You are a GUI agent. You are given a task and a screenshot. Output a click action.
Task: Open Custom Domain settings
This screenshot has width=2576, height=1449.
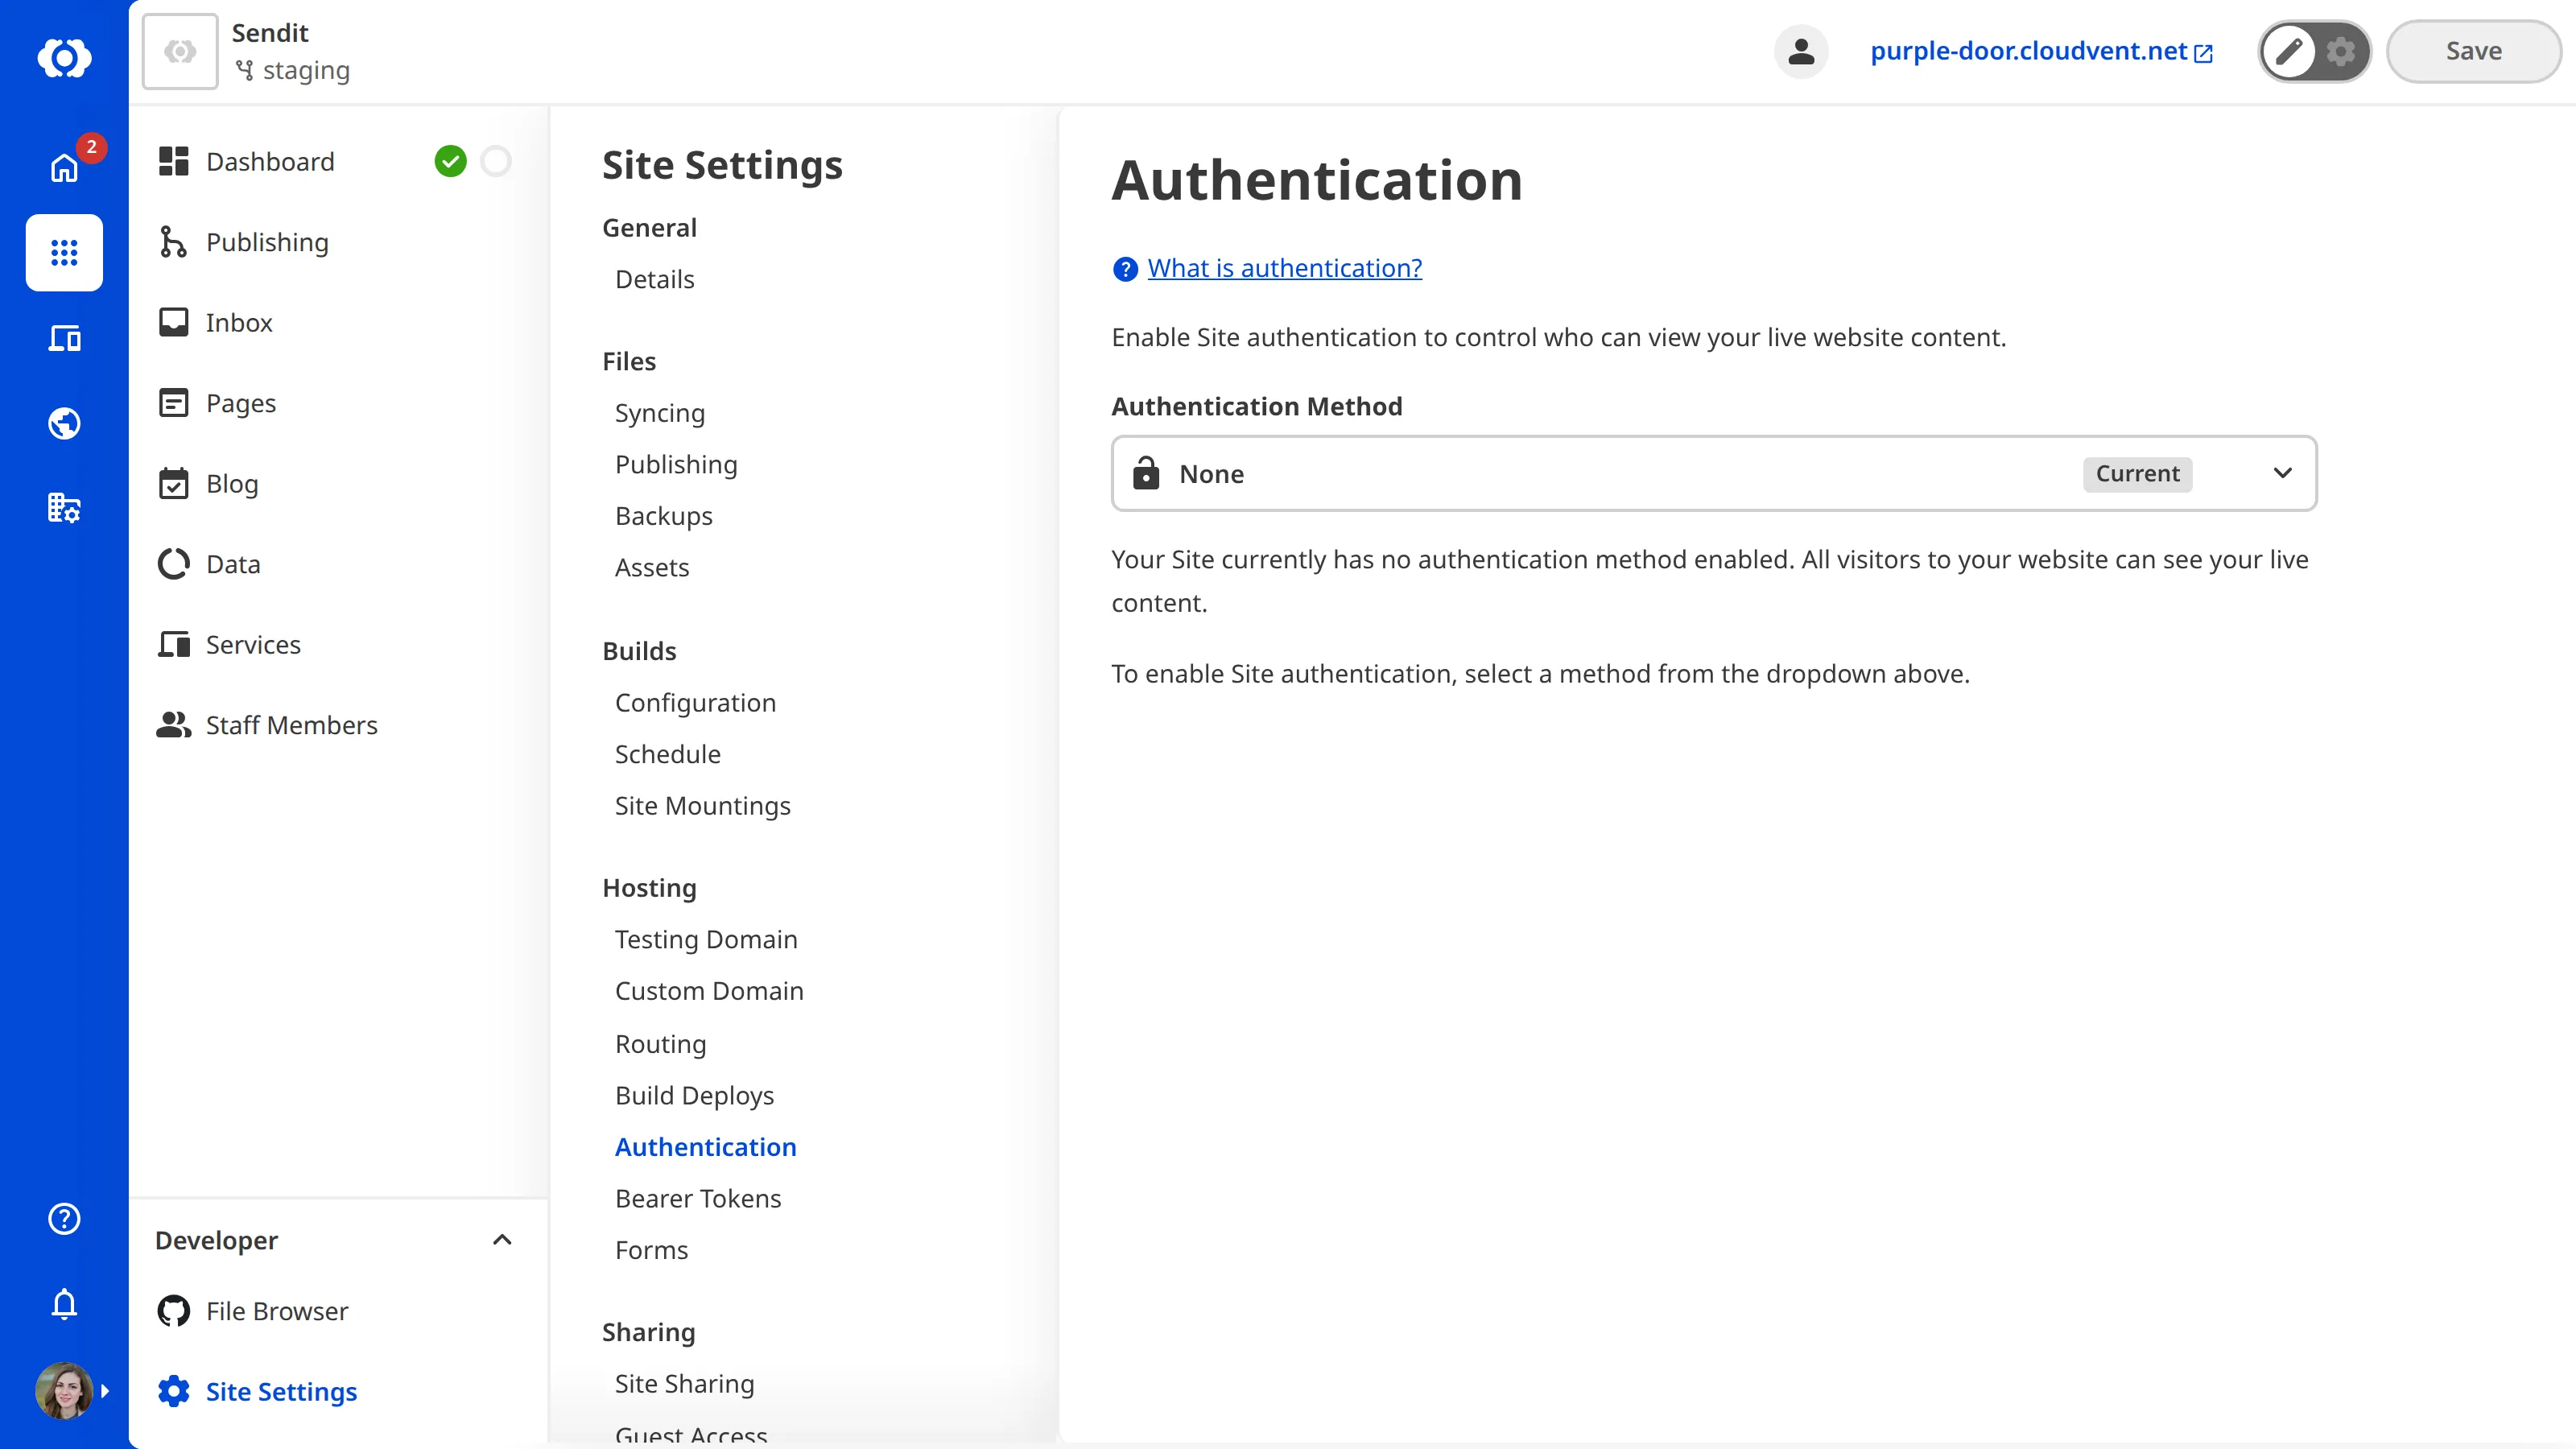tap(709, 990)
